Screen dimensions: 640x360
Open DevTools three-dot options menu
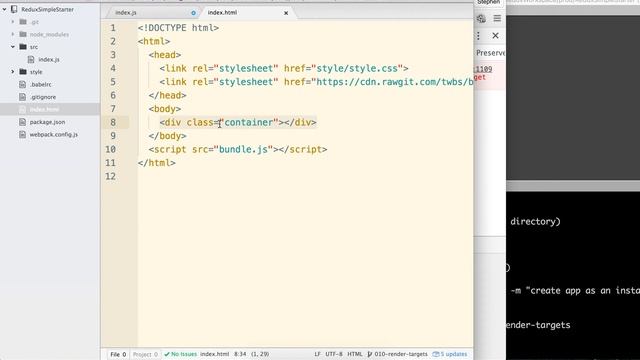coord(478,36)
